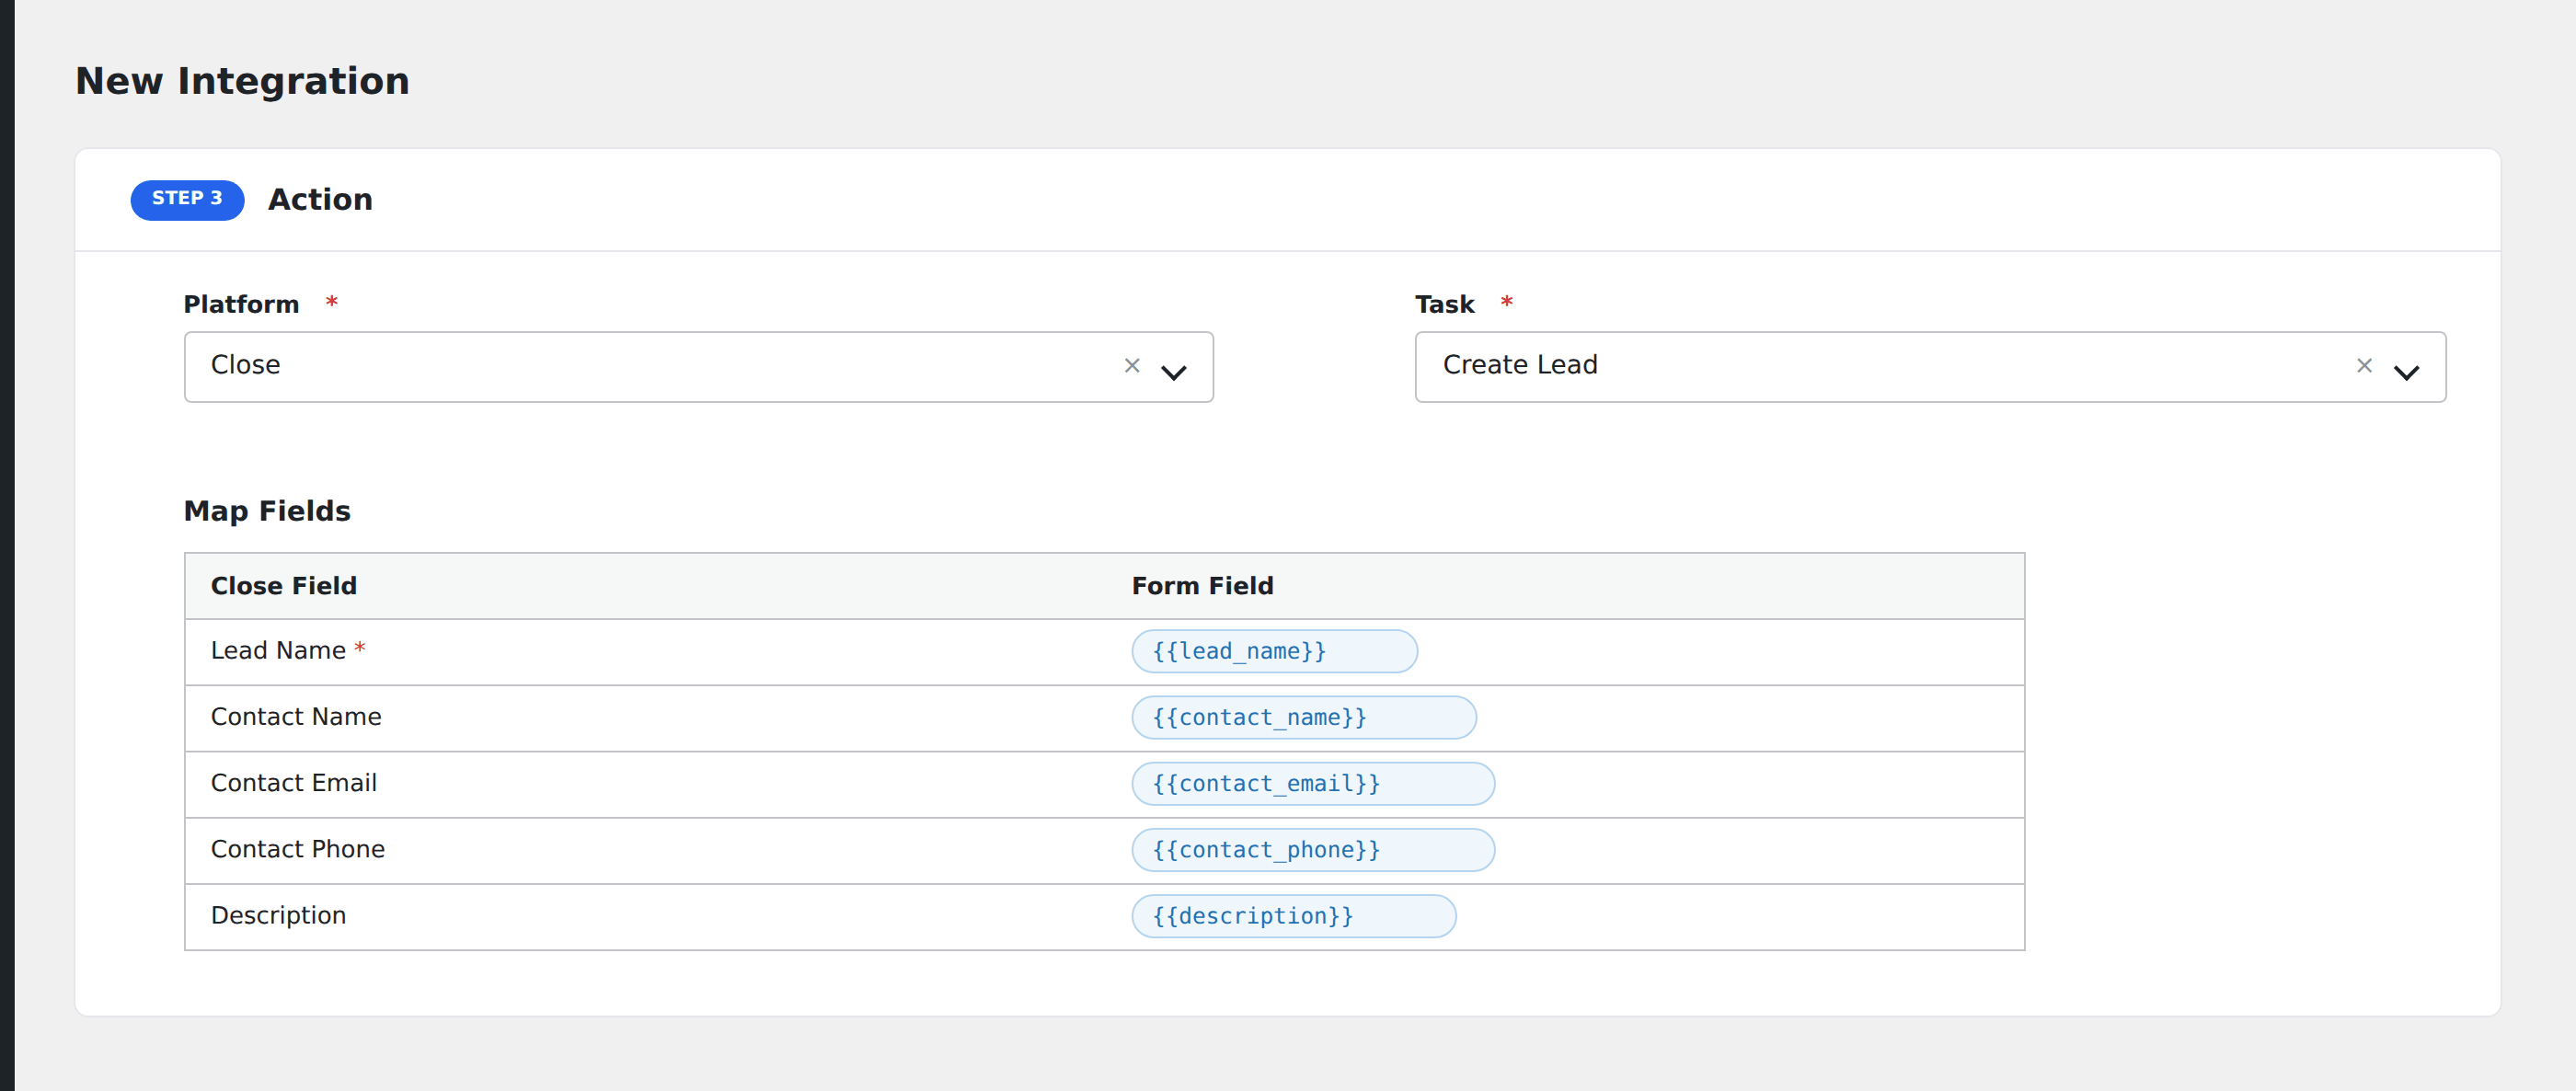Screen dimensions: 2576x1091
Task: Click the New Integration page heading
Action: [x=242, y=81]
